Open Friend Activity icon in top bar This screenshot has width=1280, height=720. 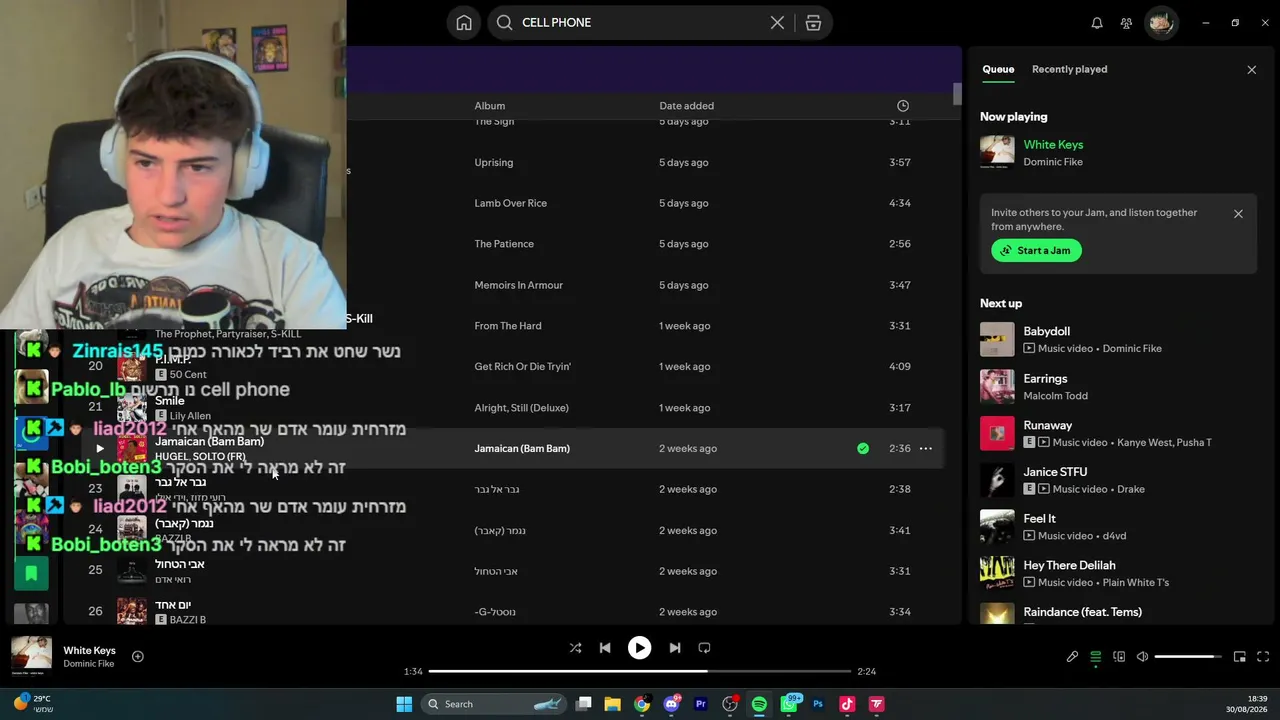pyautogui.click(x=1126, y=23)
